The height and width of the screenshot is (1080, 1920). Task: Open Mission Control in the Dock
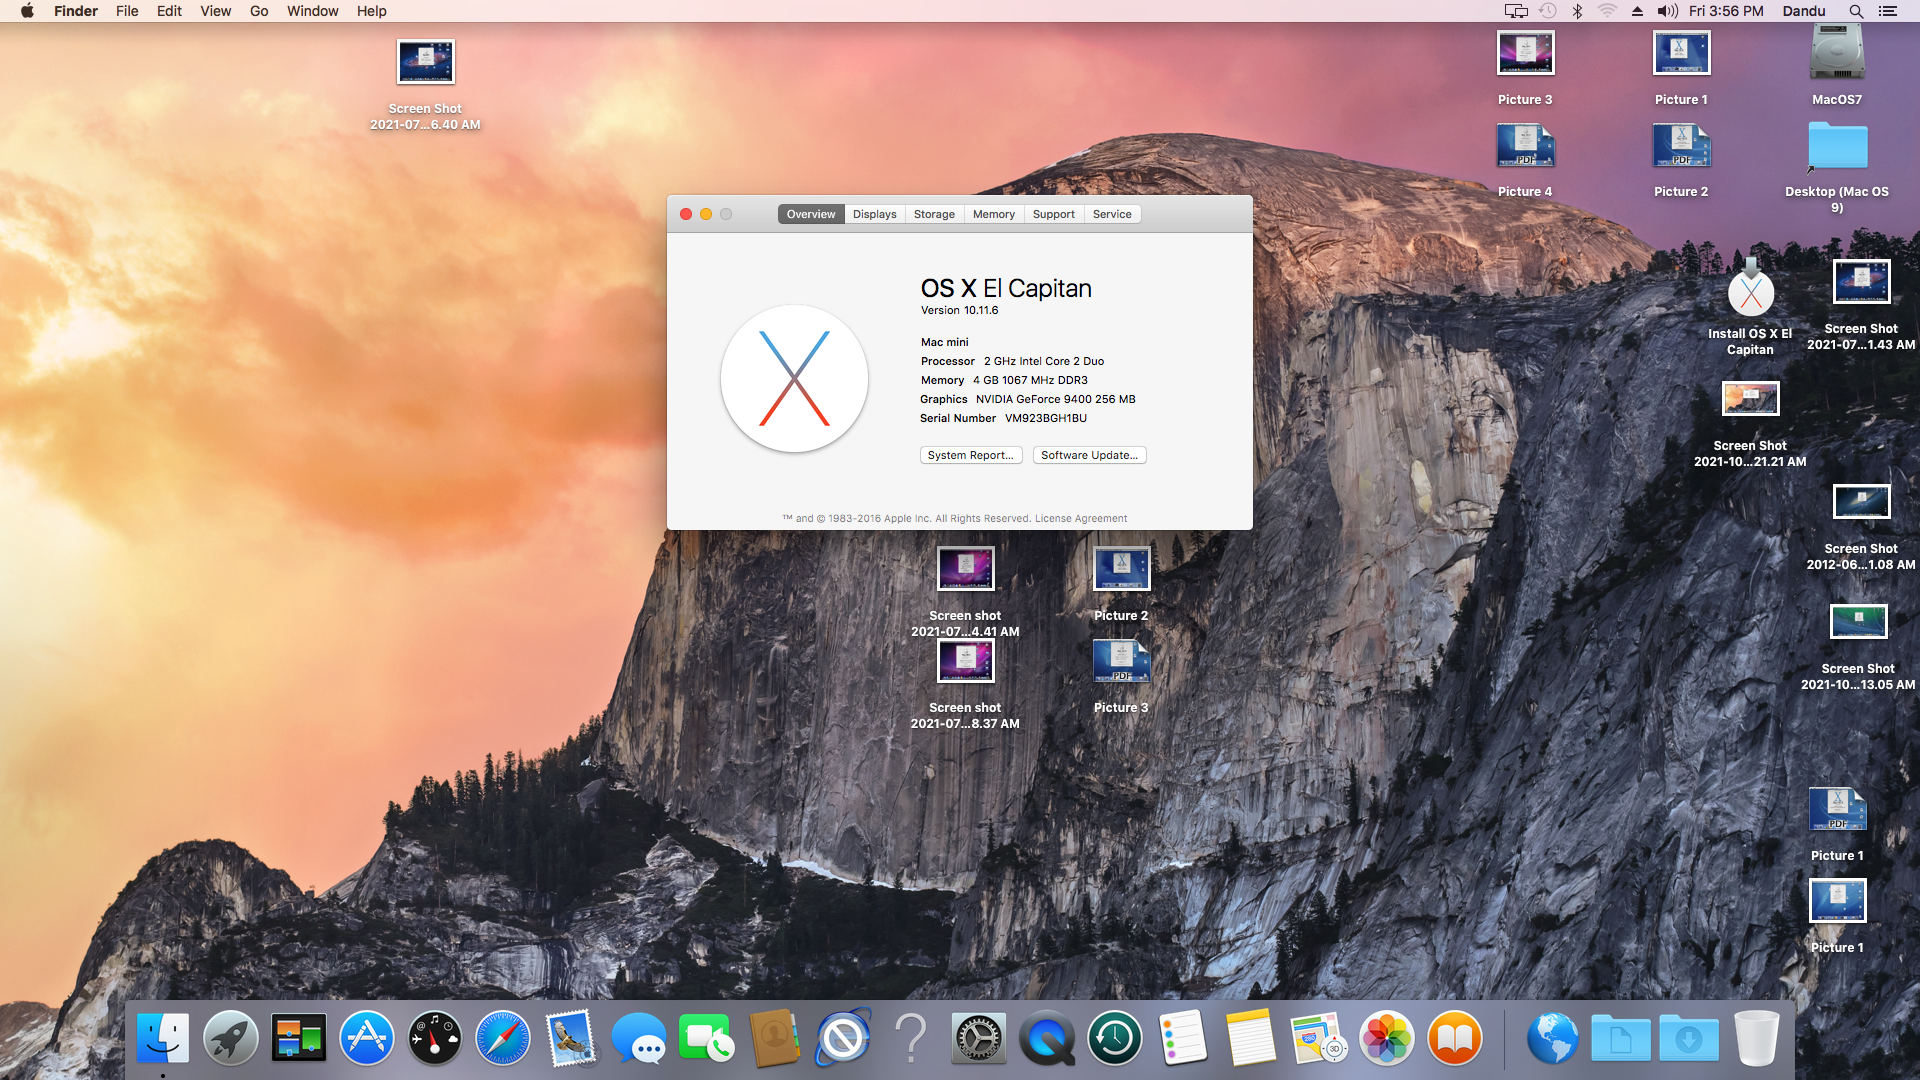coord(298,1038)
